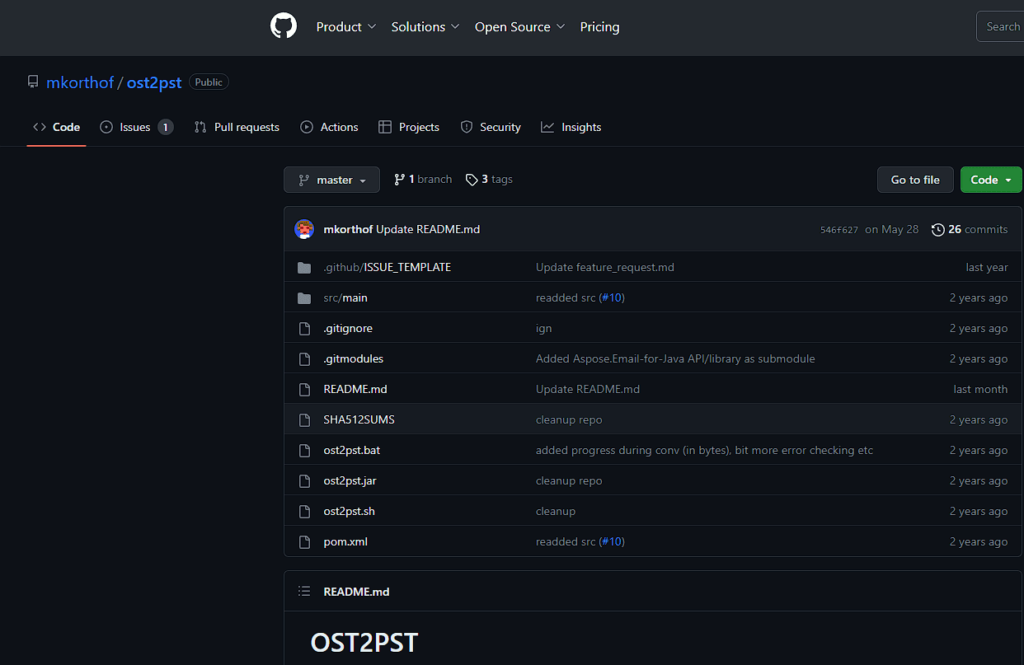The image size is (1024, 665).
Task: Click mkorthof's avatar in the commit row
Action: (304, 229)
